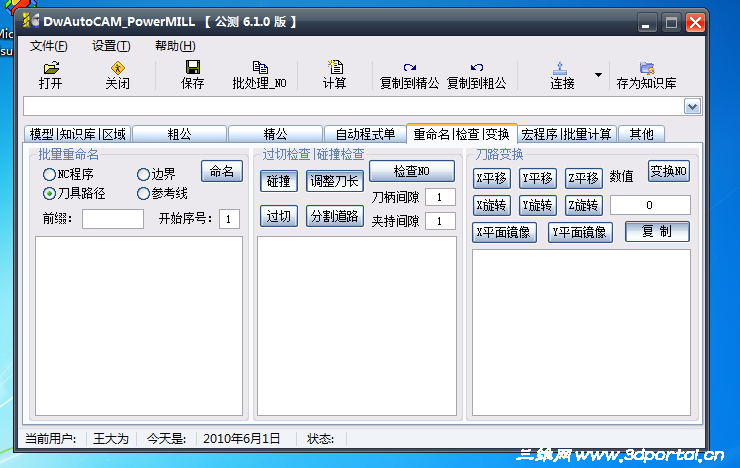Maximize the DwAutoCAM_PowerMILL window

(x=671, y=23)
